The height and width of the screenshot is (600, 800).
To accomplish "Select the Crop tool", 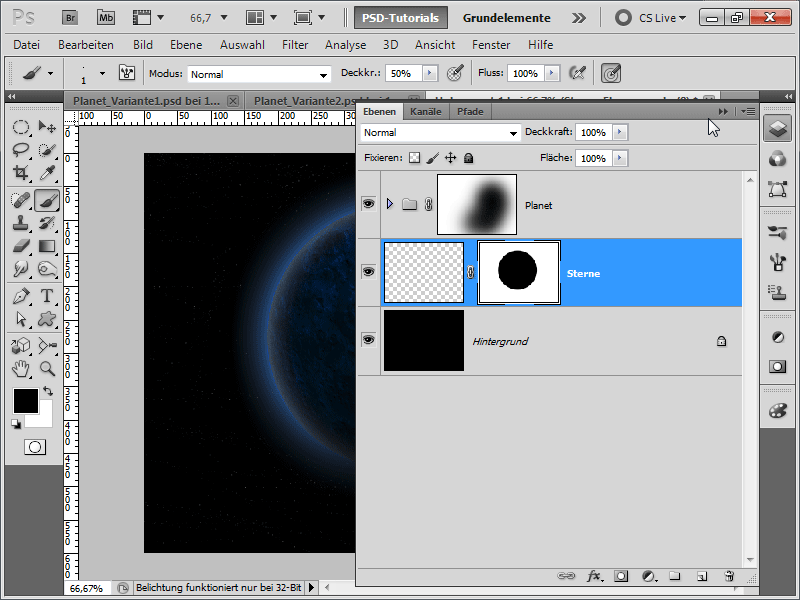I will pos(20,172).
